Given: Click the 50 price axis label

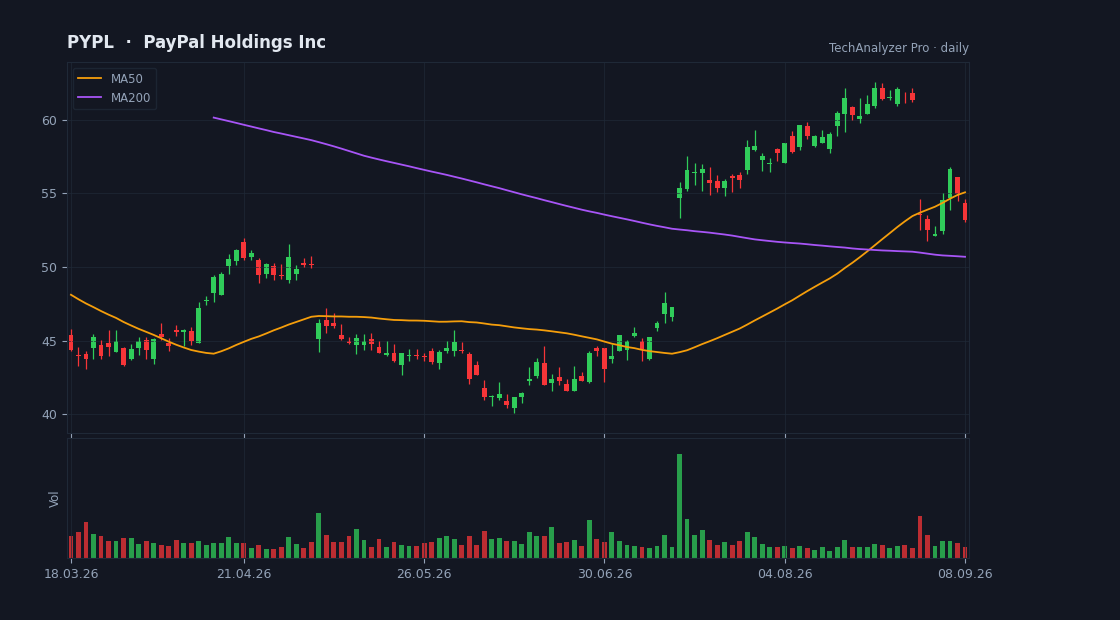Looking at the screenshot, I should point(49,268).
